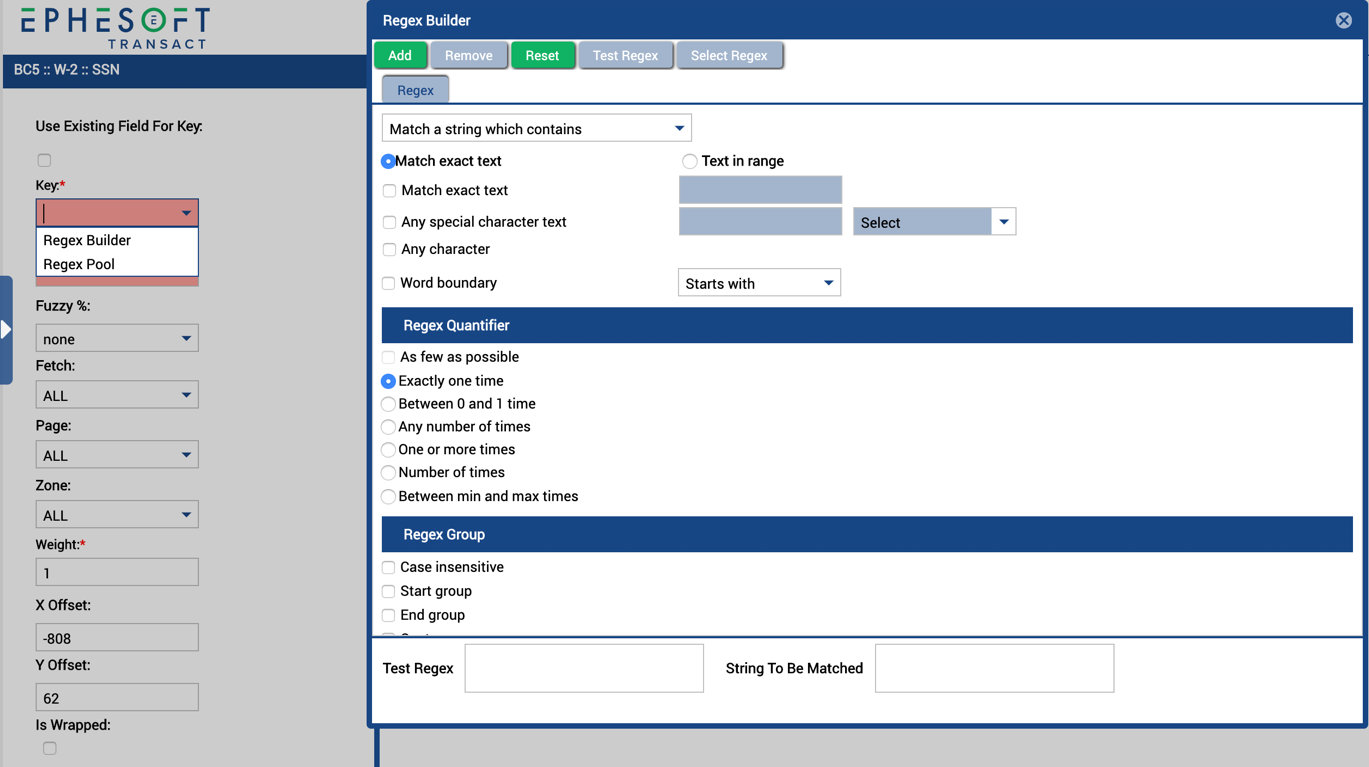Enable Any special character text checkbox
Viewport: 1369px width, 767px height.
click(x=389, y=222)
